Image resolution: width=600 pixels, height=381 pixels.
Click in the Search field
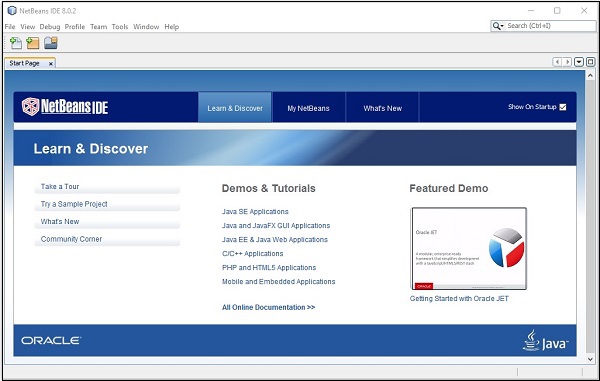550,26
